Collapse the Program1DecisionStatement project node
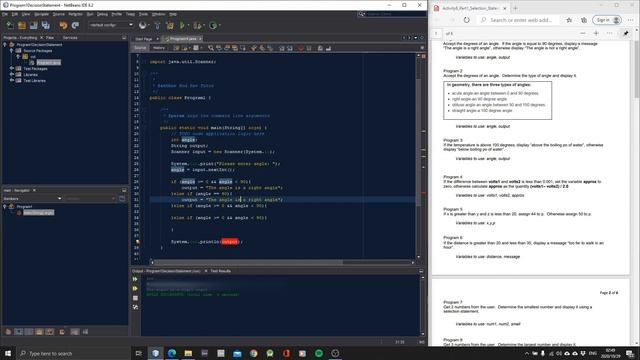The image size is (640, 360). pos(5,44)
